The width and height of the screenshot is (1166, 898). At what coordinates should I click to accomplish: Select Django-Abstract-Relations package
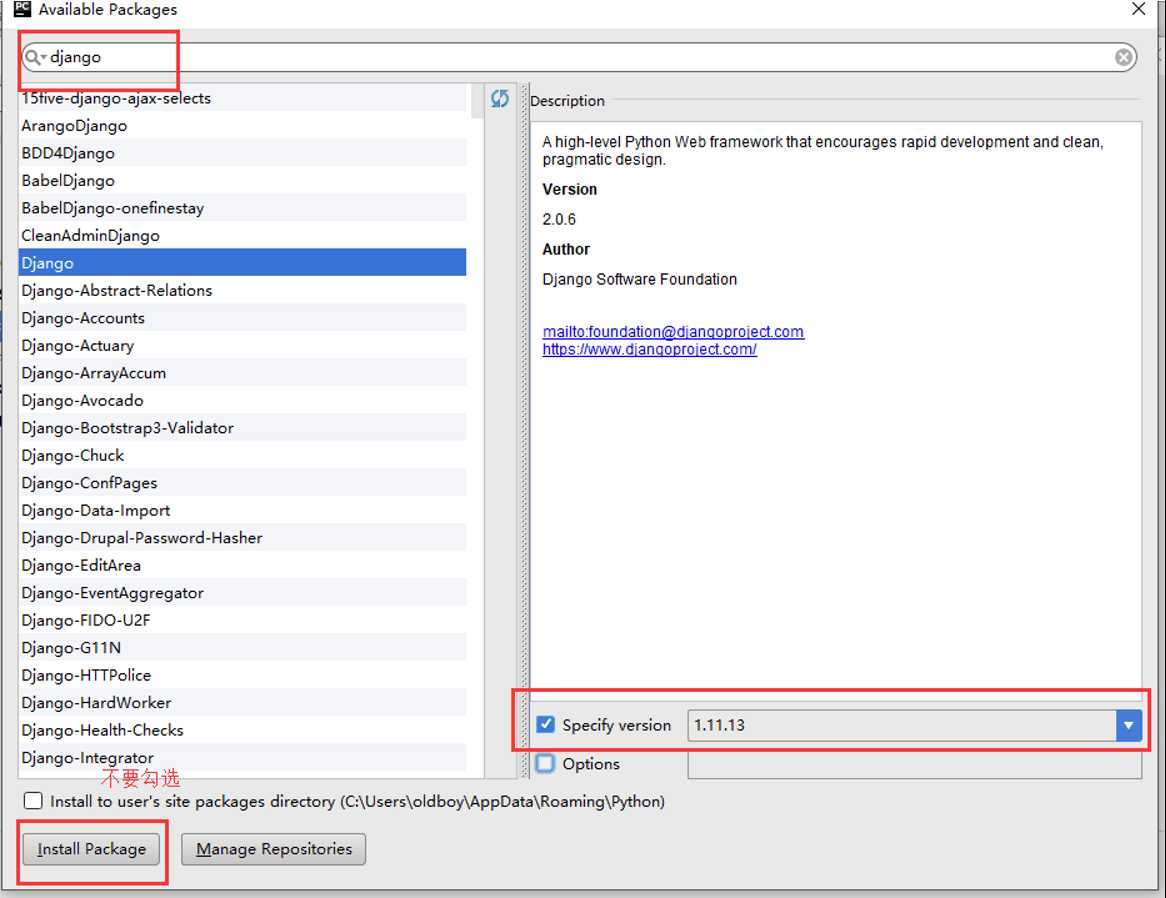pos(242,291)
